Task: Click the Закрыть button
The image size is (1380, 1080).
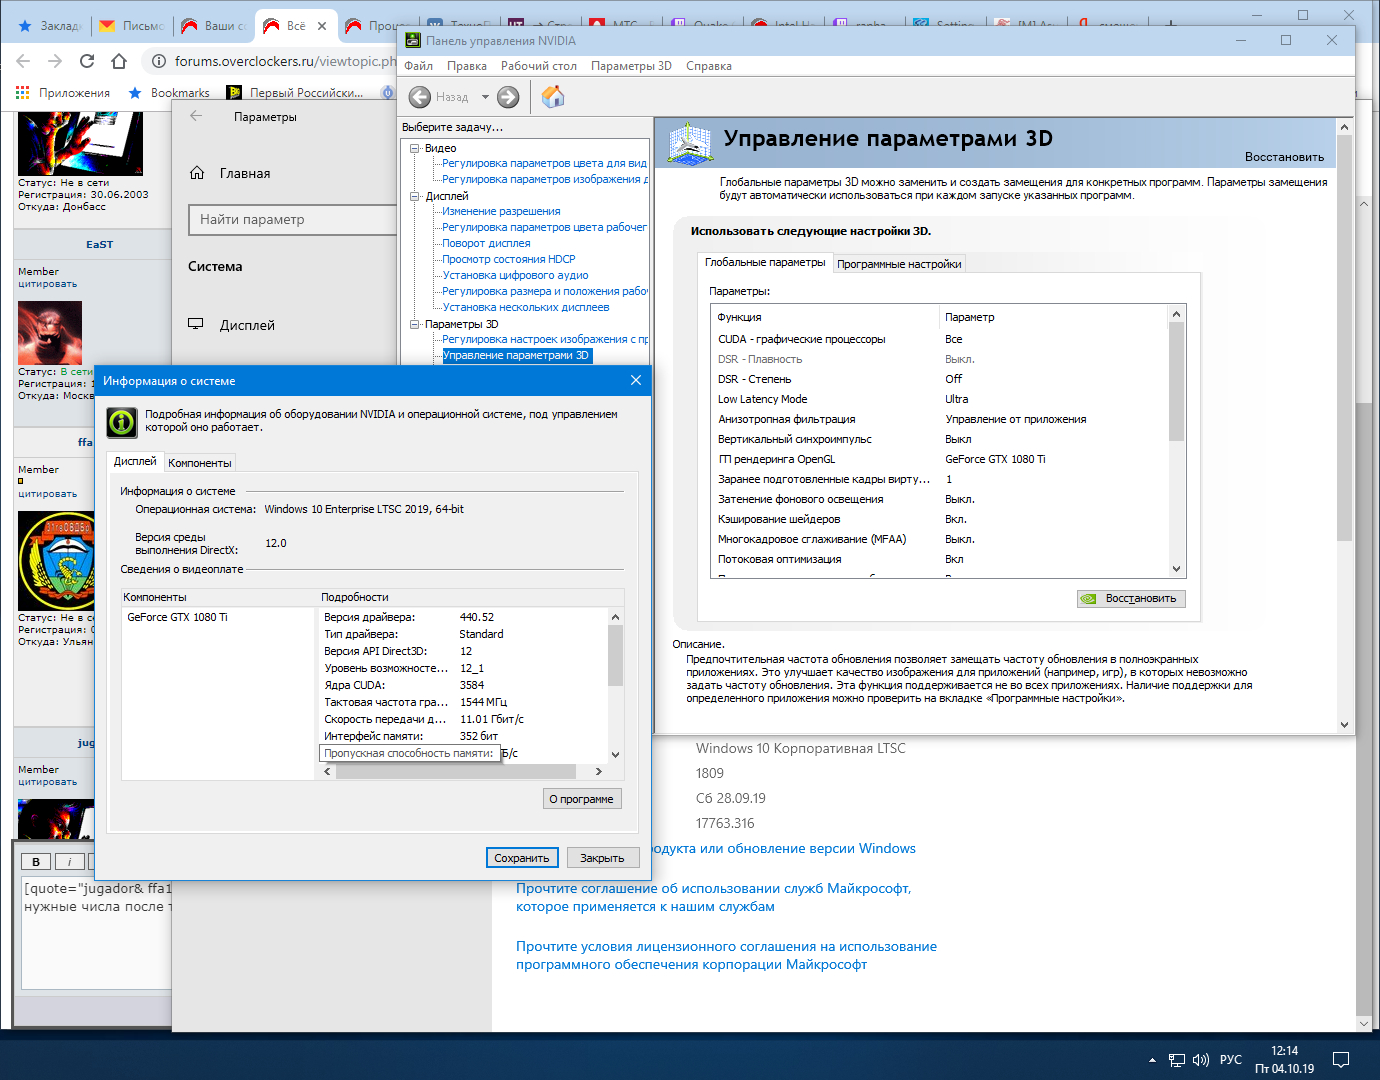Action: pyautogui.click(x=602, y=858)
